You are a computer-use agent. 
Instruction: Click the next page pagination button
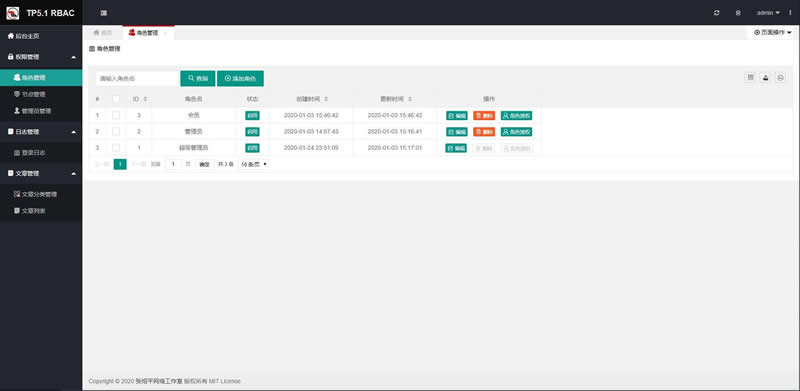point(138,164)
